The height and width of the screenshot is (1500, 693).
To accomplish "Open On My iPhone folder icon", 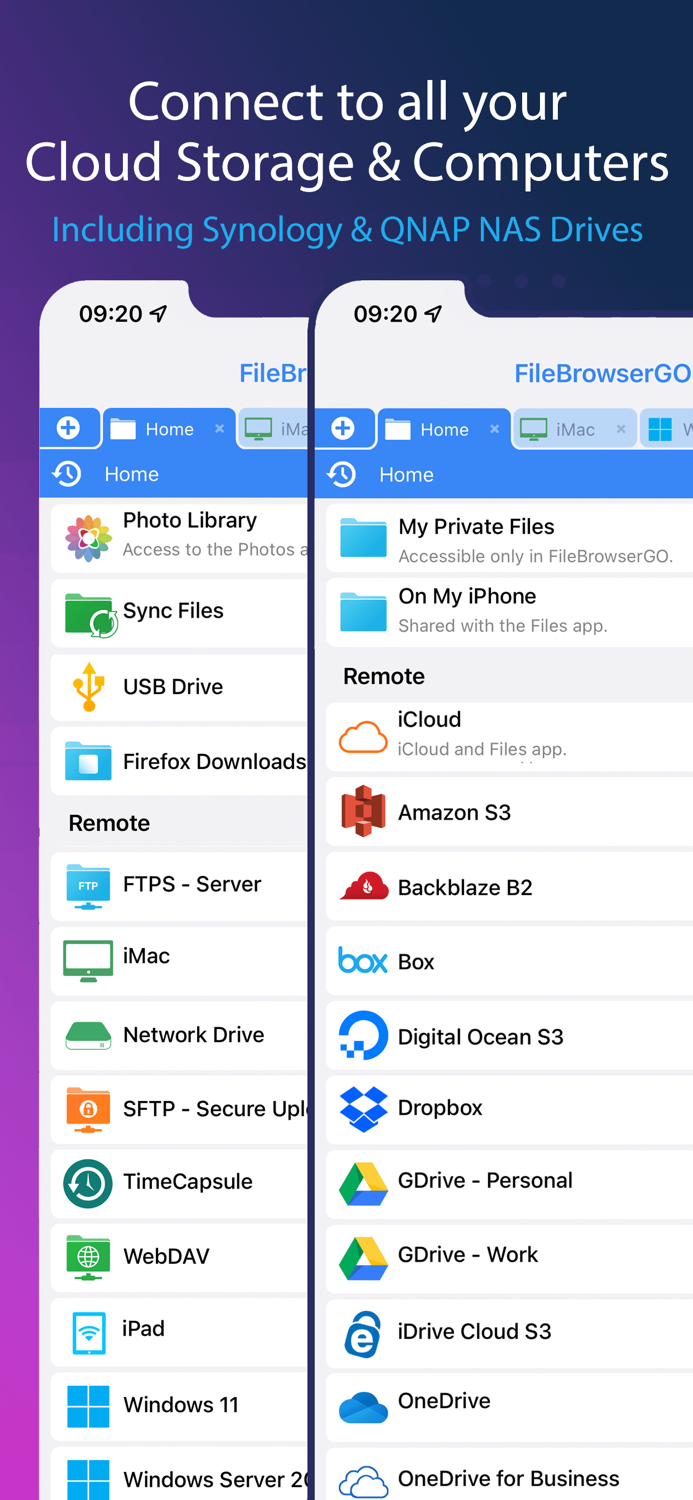I will (x=363, y=611).
